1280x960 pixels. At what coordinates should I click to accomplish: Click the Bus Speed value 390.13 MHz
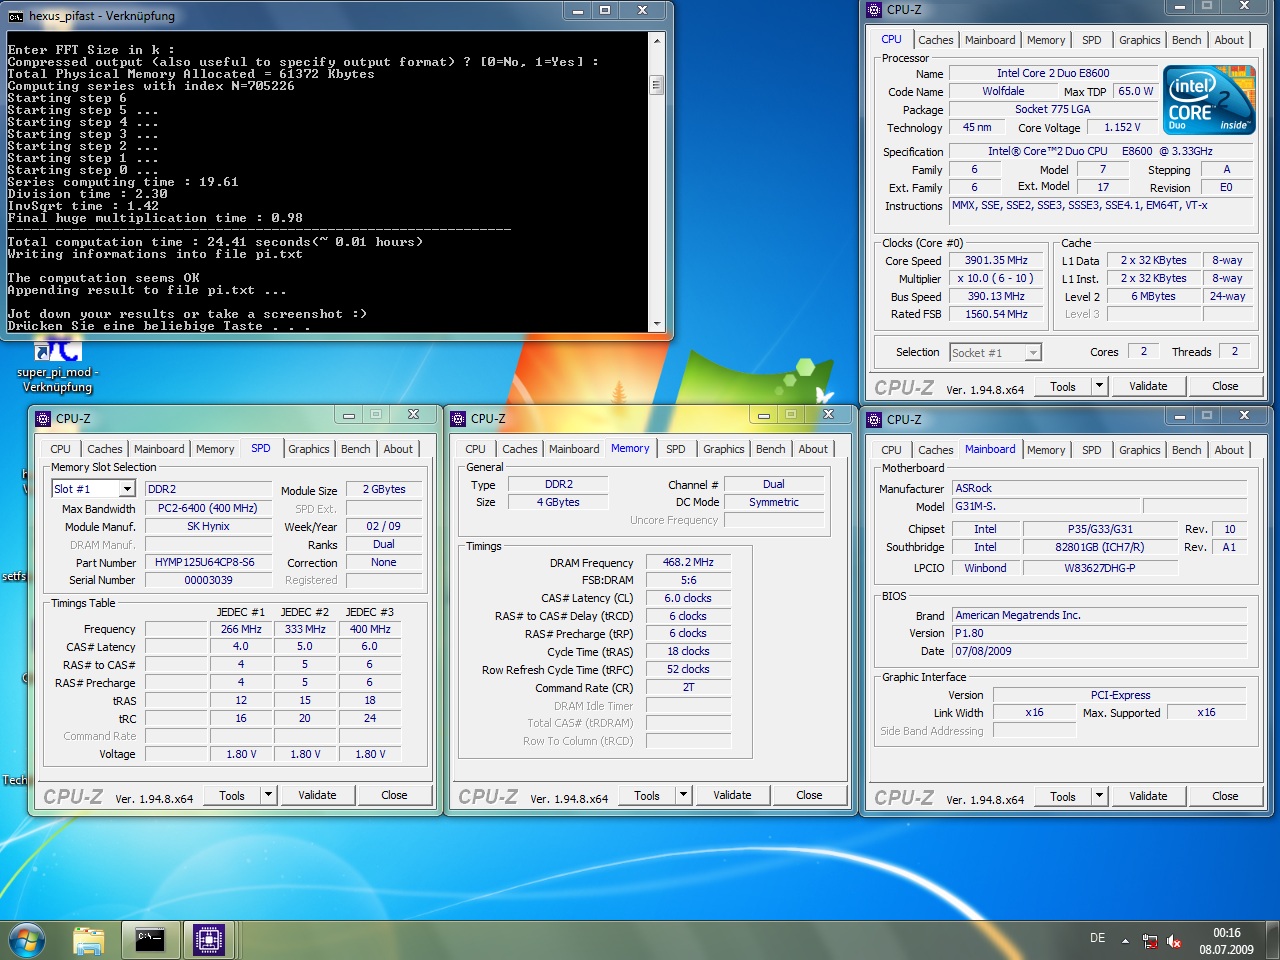point(996,296)
